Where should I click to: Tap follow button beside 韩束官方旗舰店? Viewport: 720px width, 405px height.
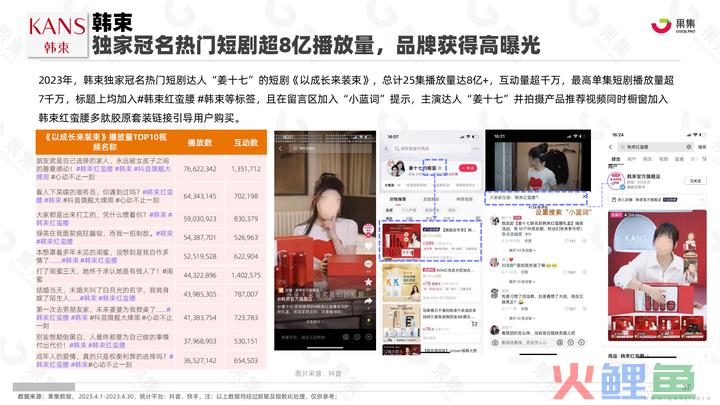pos(695,180)
